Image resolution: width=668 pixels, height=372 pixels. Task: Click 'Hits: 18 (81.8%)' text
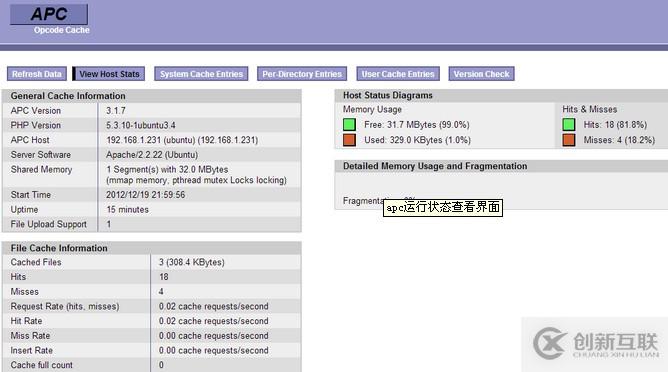615,124
